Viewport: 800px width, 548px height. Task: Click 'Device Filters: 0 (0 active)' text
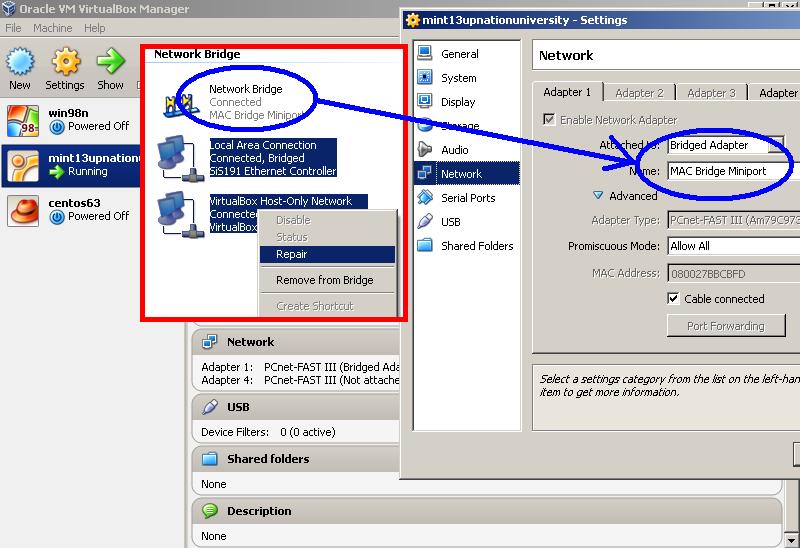click(268, 432)
